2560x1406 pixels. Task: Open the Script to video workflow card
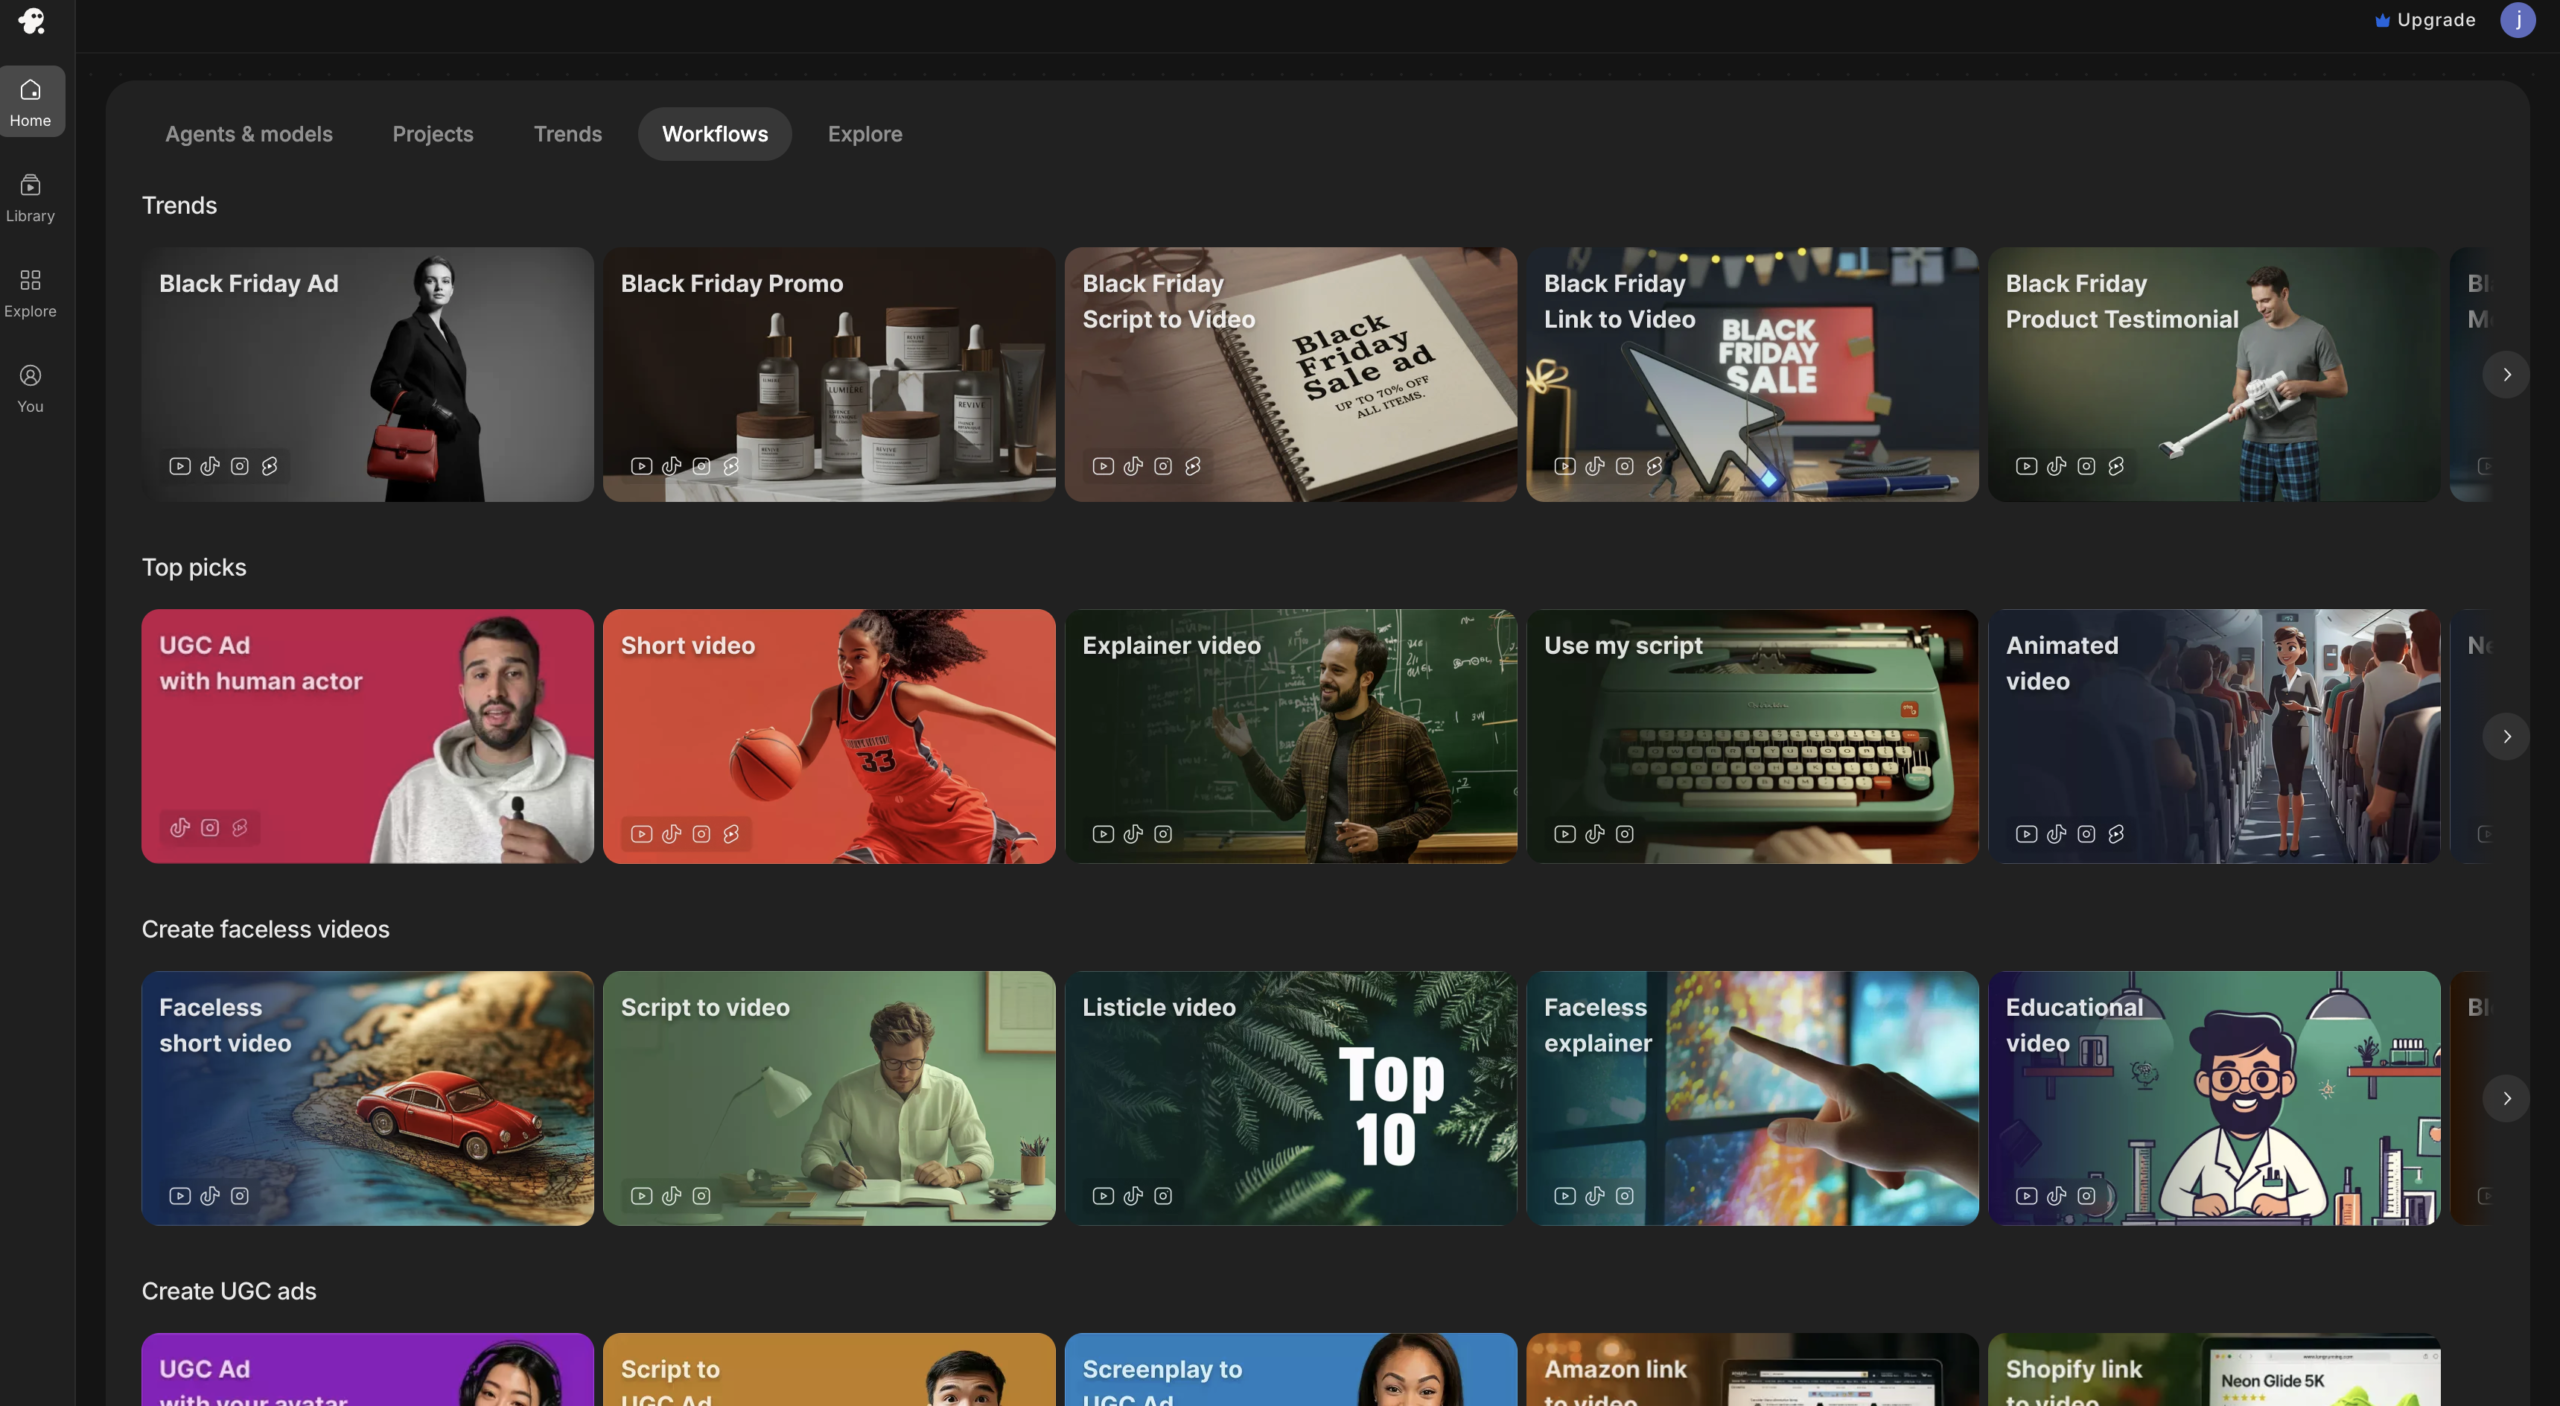tap(829, 1099)
